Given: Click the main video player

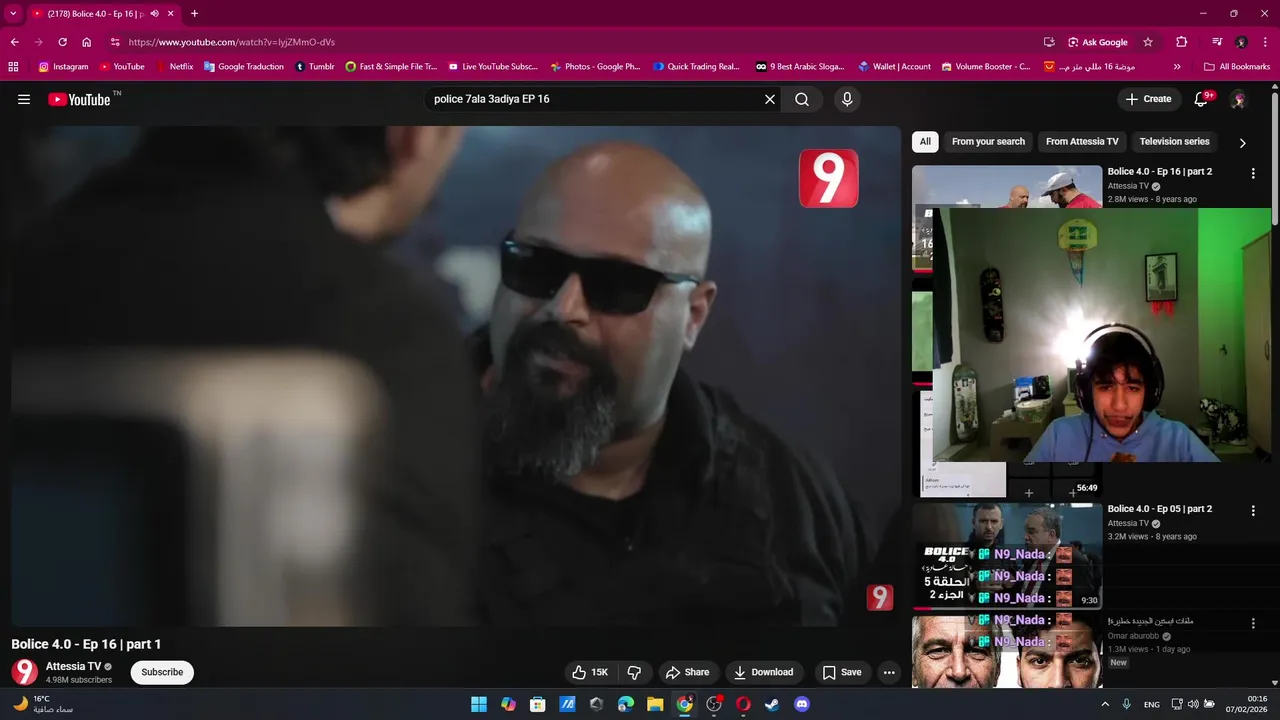Looking at the screenshot, I should coord(456,376).
